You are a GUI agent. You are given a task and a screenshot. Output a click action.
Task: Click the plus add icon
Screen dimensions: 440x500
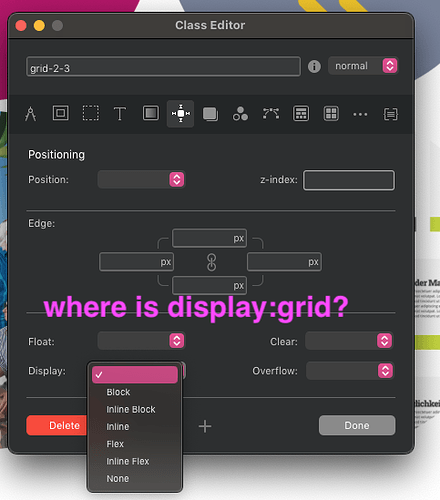205,426
